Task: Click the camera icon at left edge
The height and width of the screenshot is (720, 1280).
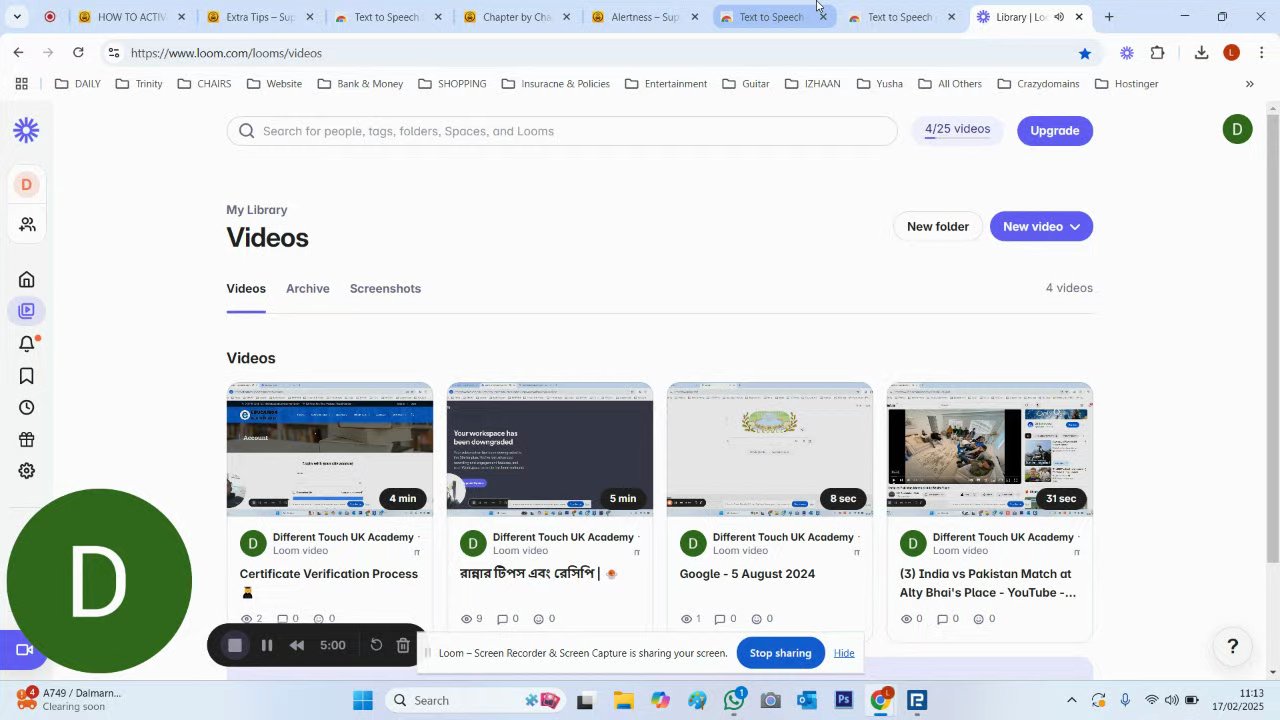Action: [x=24, y=650]
